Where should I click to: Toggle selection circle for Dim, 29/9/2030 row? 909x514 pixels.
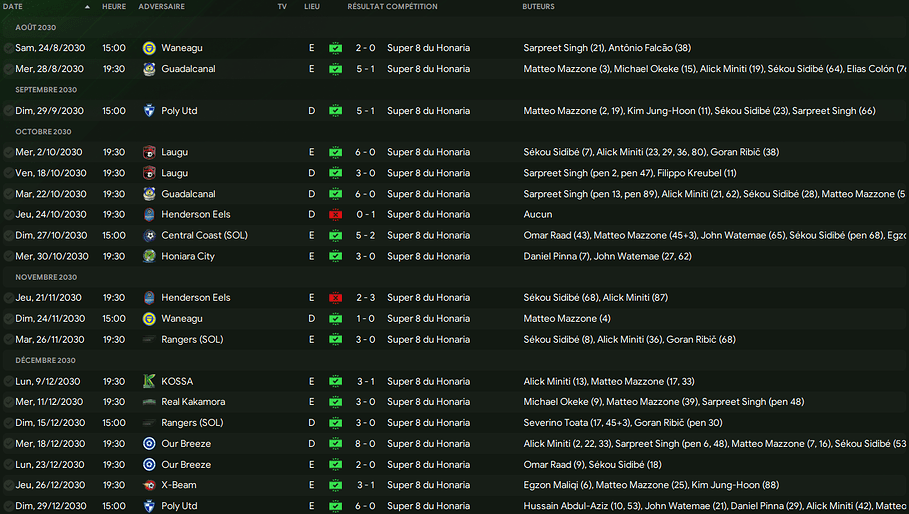coord(9,111)
